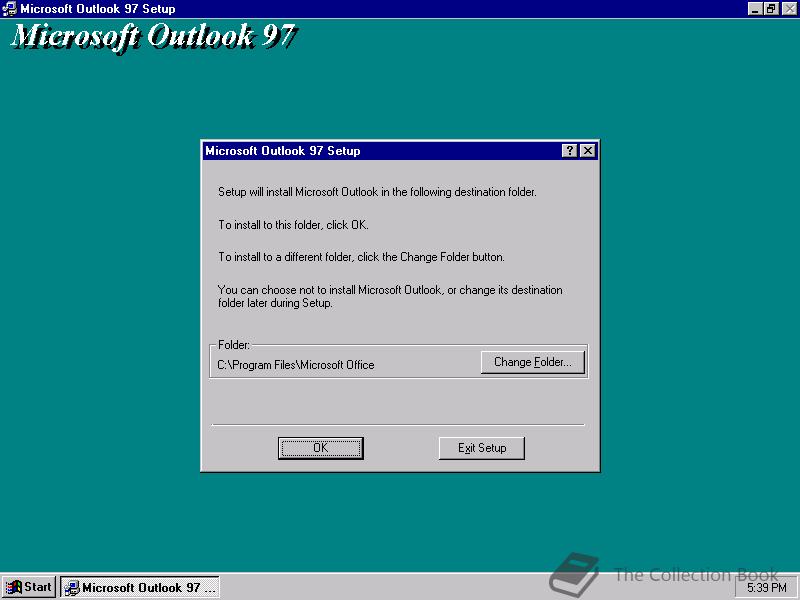Click the 'To install to a different folder' sentence
The height and width of the screenshot is (600, 800).
tap(361, 257)
